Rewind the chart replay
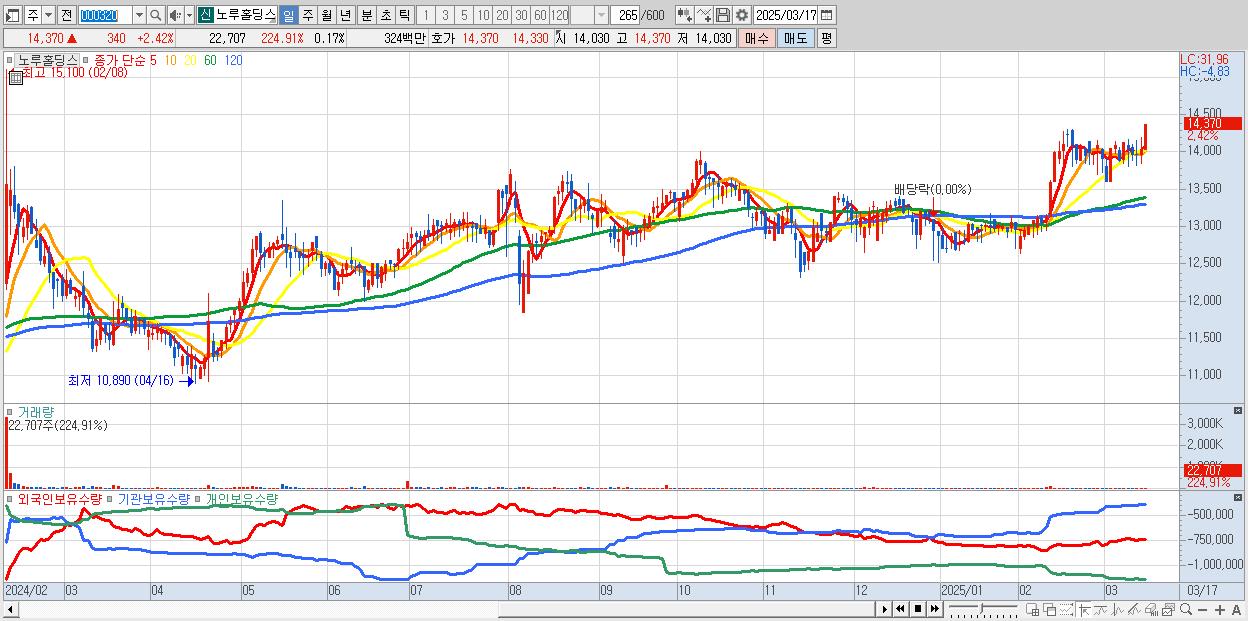 [900, 609]
